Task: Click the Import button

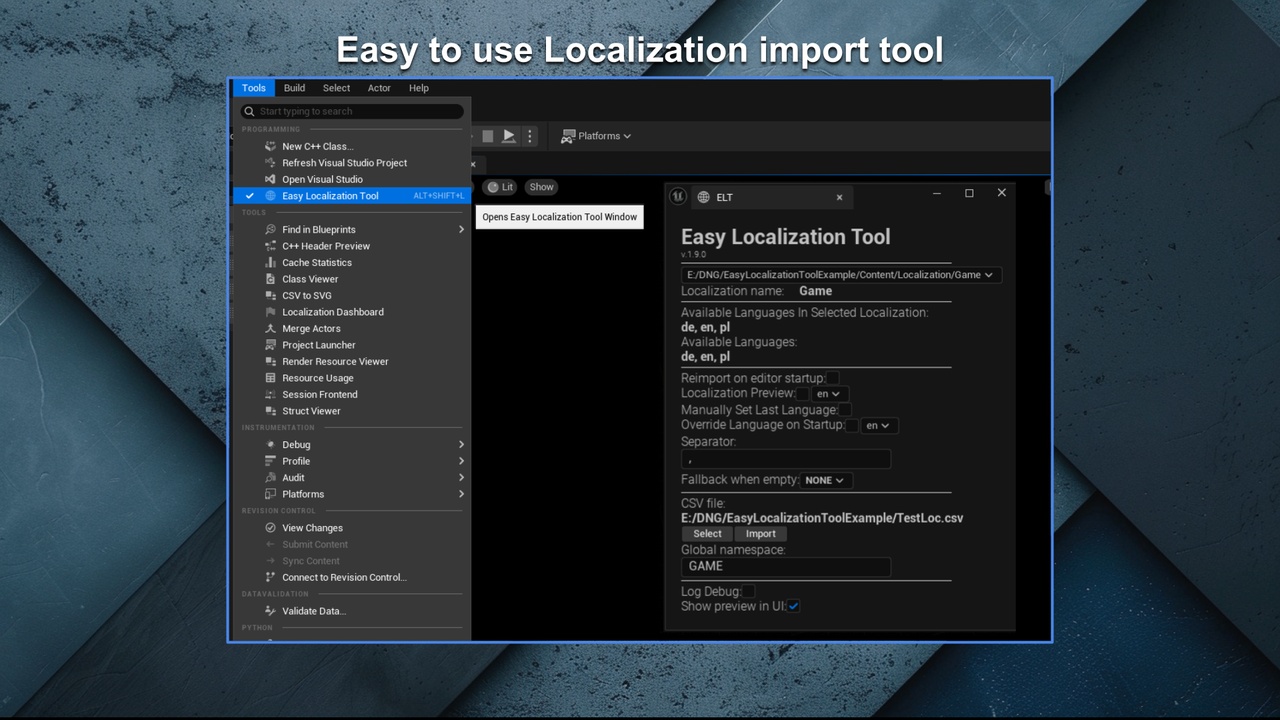Action: tap(760, 534)
